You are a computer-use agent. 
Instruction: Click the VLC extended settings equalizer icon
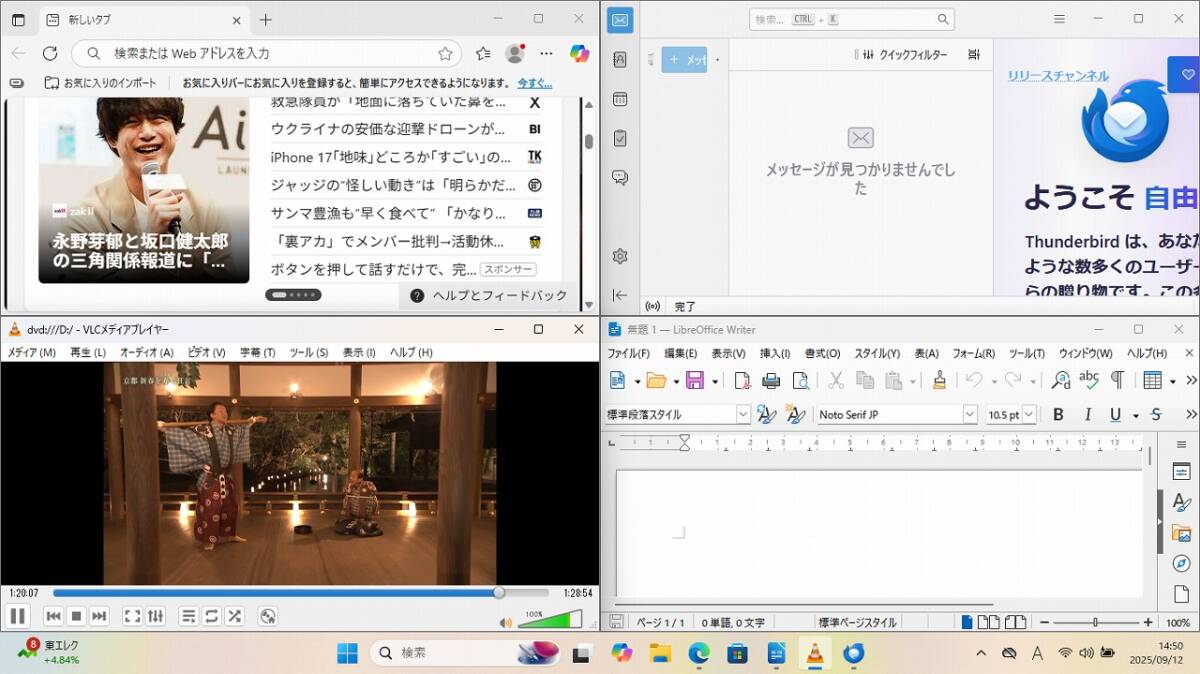coord(156,616)
